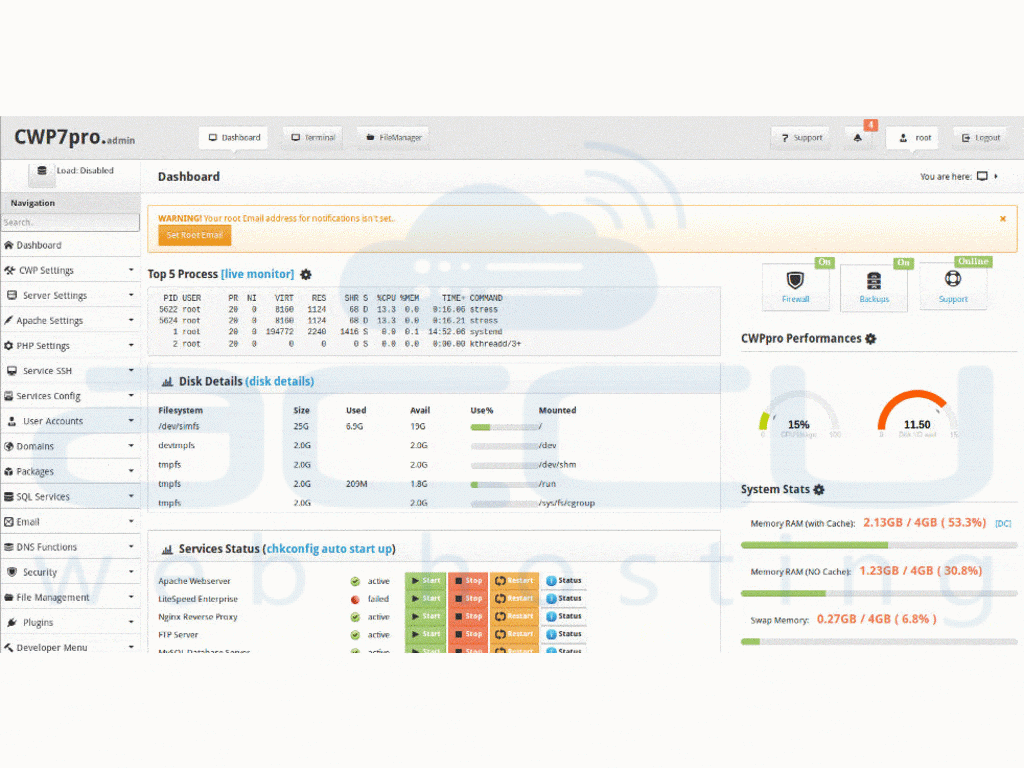The image size is (1024, 768).
Task: Click the User Accounts person icon
Action: (x=12, y=421)
